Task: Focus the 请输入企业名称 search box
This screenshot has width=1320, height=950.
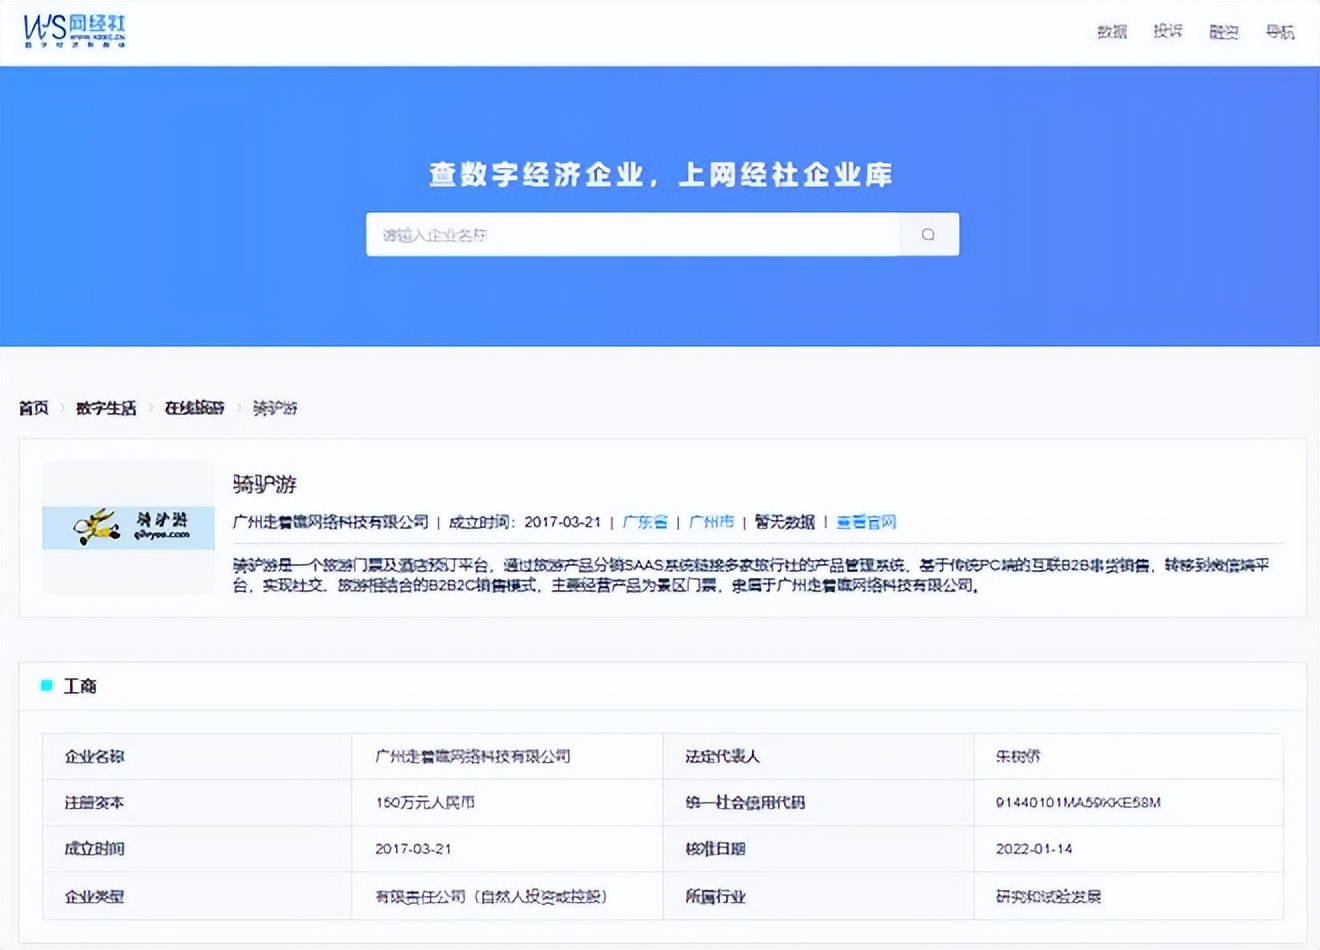Action: pyautogui.click(x=632, y=234)
